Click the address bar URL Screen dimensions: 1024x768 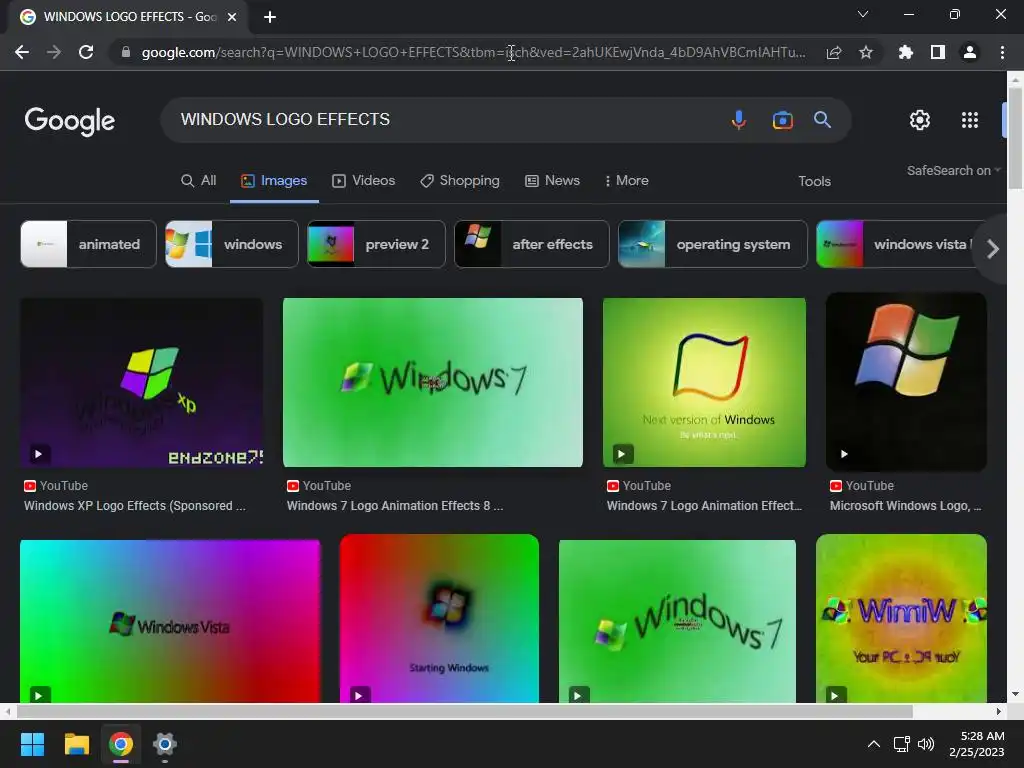[x=473, y=52]
